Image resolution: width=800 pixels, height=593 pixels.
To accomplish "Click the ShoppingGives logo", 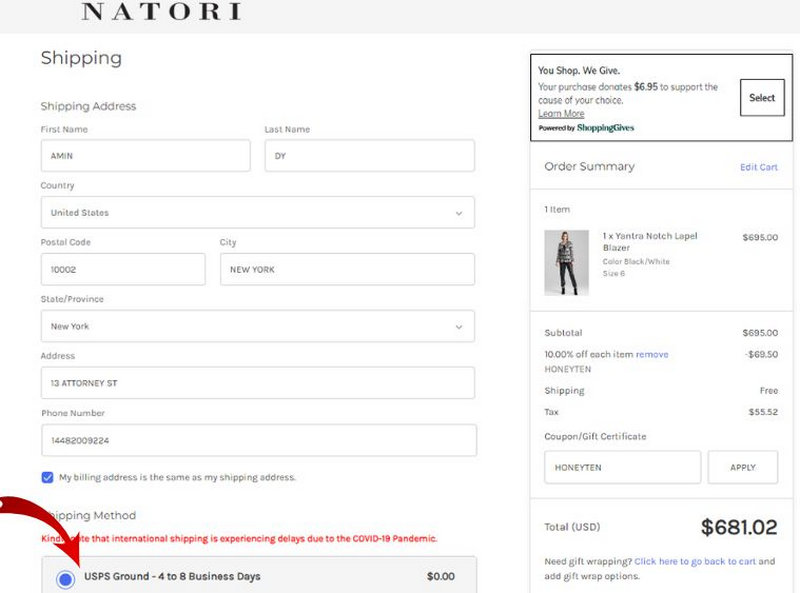I will click(x=605, y=128).
